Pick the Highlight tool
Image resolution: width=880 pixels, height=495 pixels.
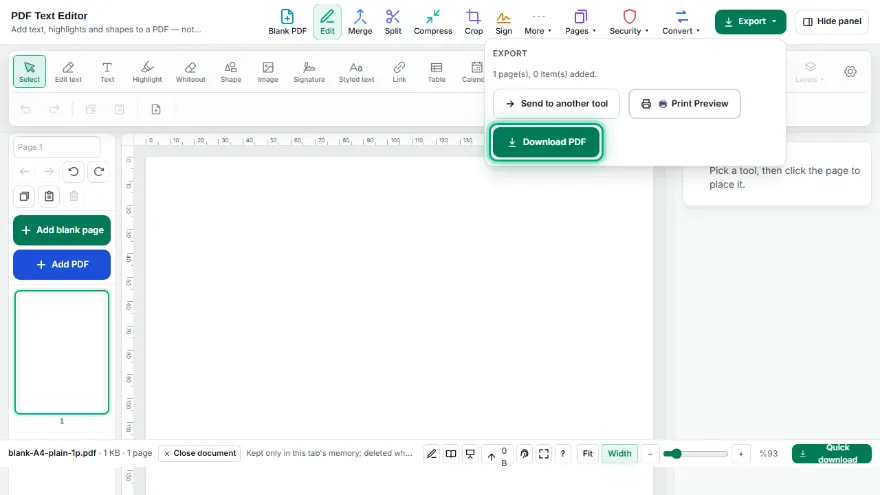tap(147, 72)
